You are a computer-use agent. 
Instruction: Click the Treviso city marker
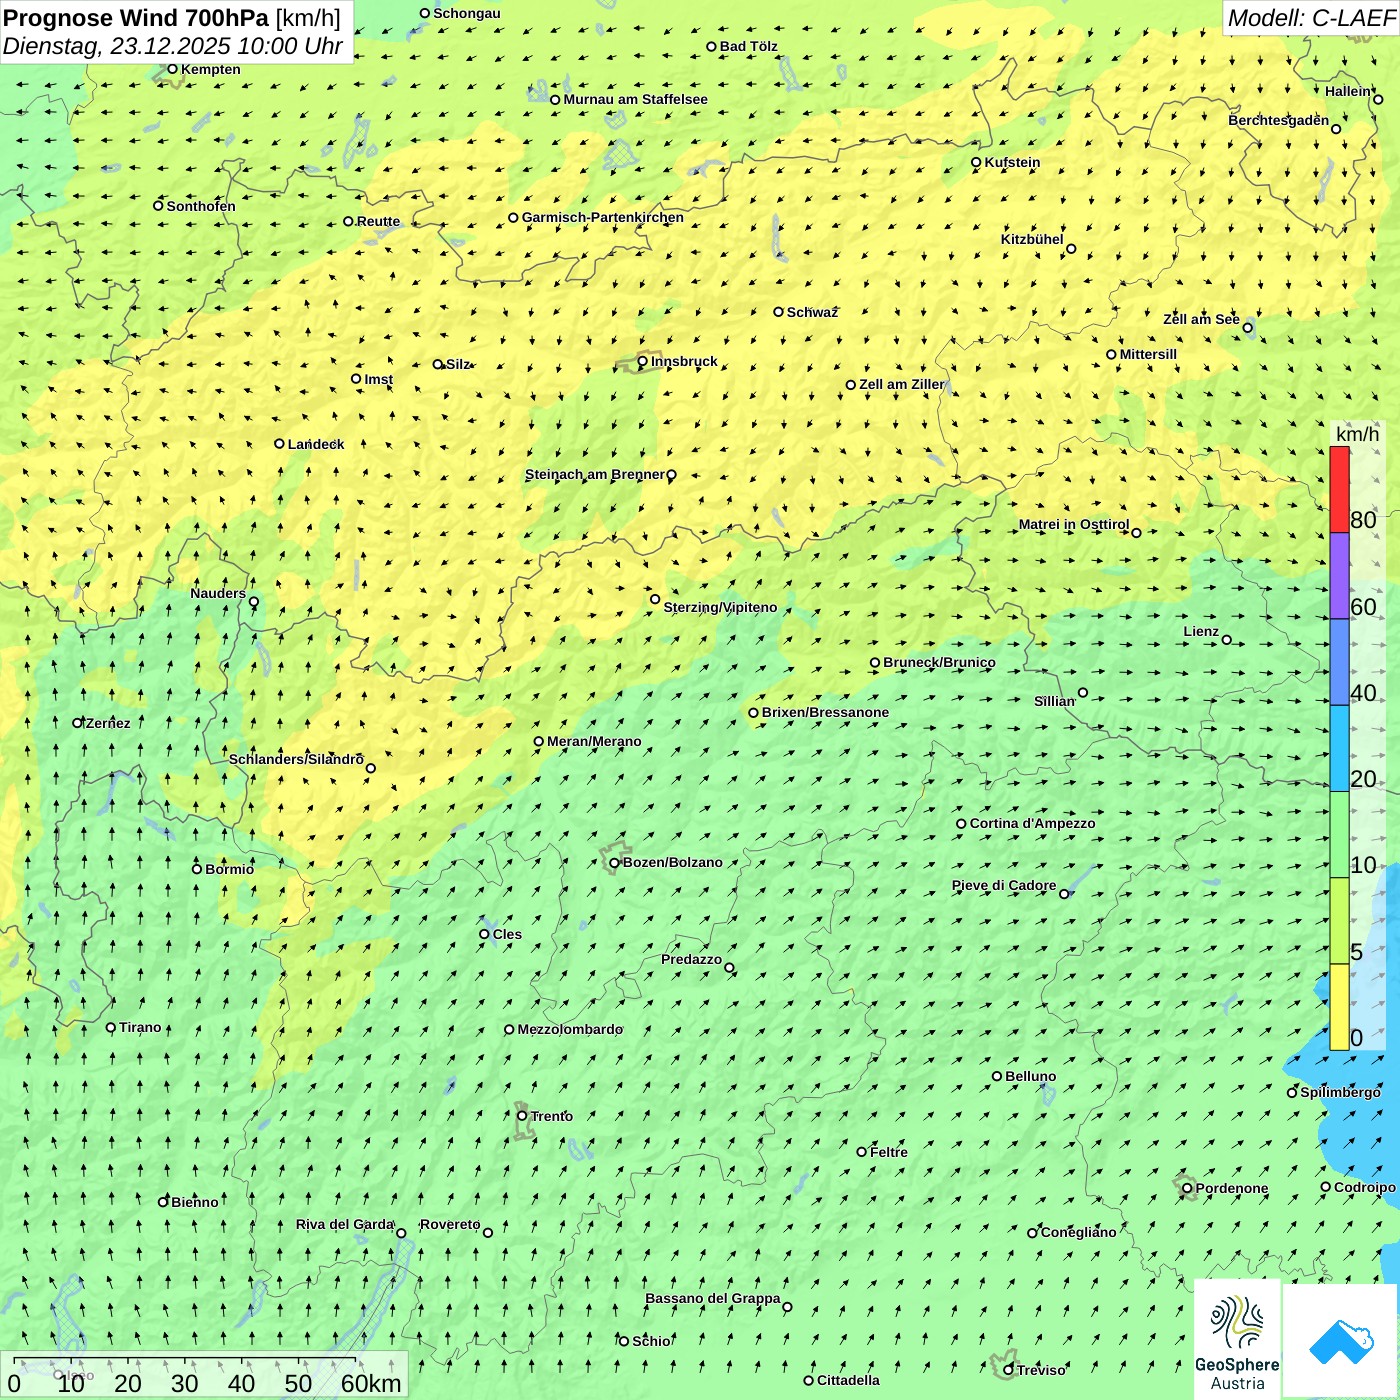[1008, 1370]
